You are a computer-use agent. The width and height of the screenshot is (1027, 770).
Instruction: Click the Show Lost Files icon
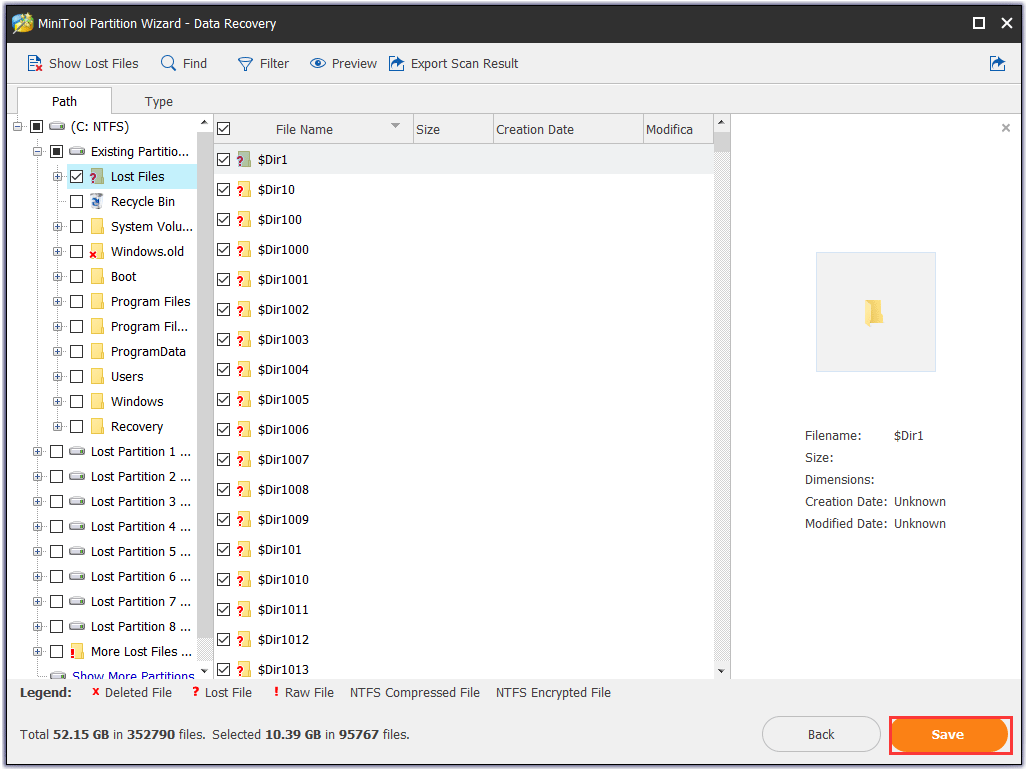(34, 64)
